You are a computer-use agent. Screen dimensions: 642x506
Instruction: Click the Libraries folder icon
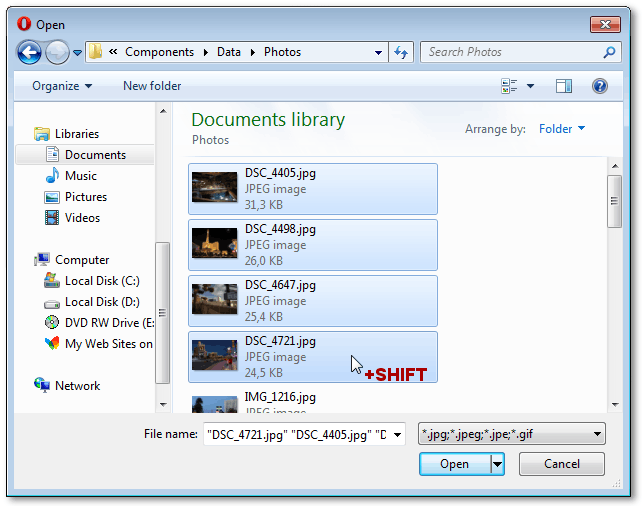coord(42,134)
